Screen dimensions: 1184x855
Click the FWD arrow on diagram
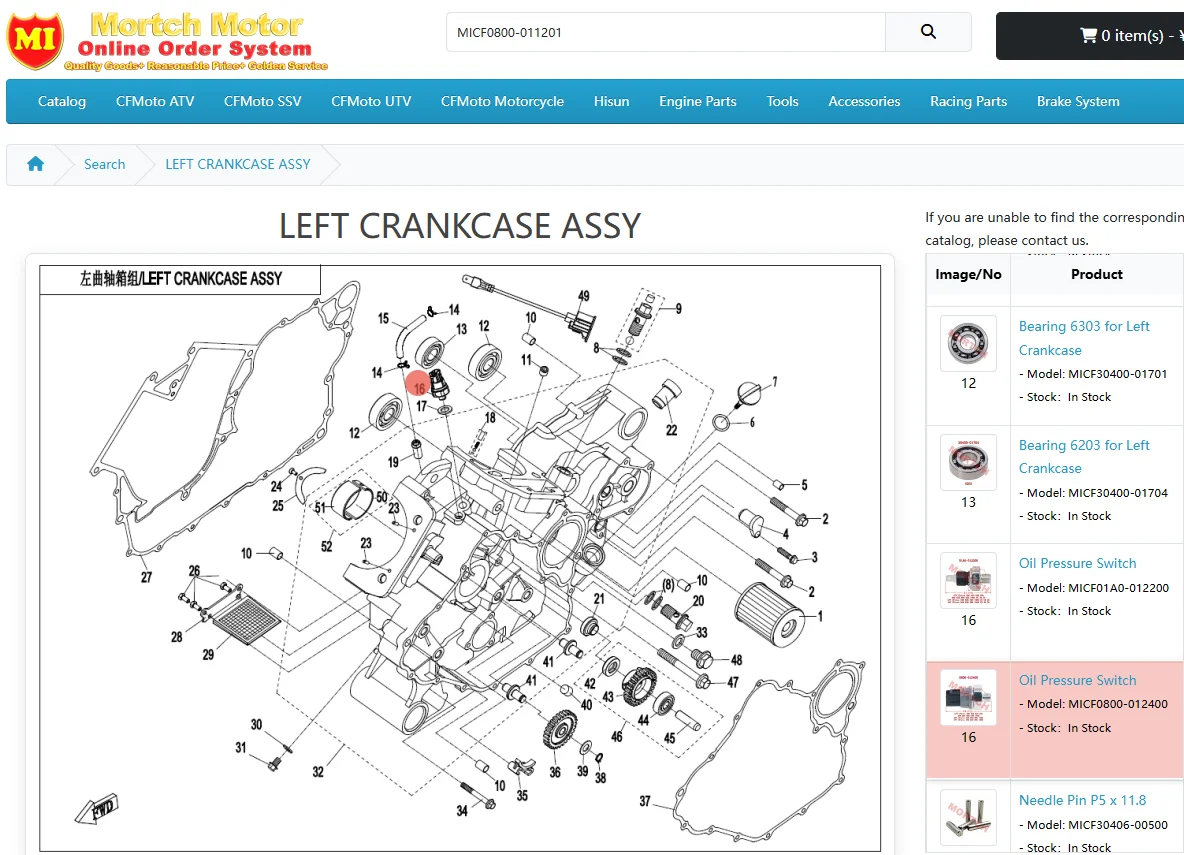click(x=97, y=810)
